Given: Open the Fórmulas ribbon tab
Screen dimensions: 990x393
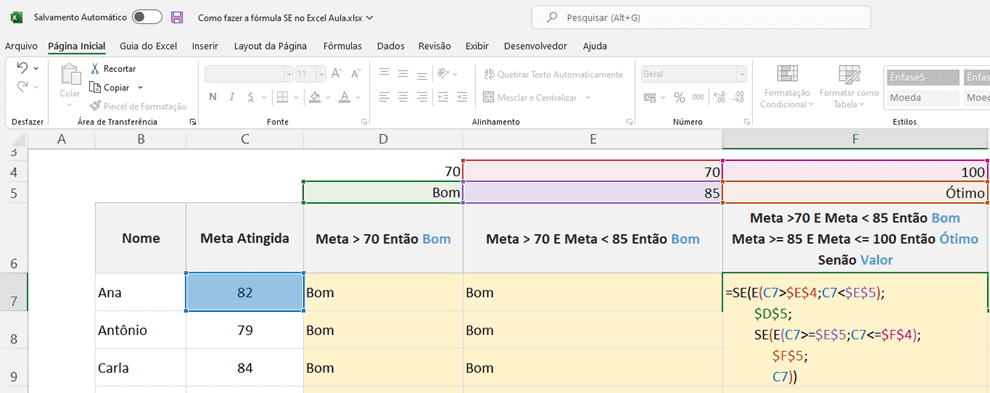Looking at the screenshot, I should point(342,46).
